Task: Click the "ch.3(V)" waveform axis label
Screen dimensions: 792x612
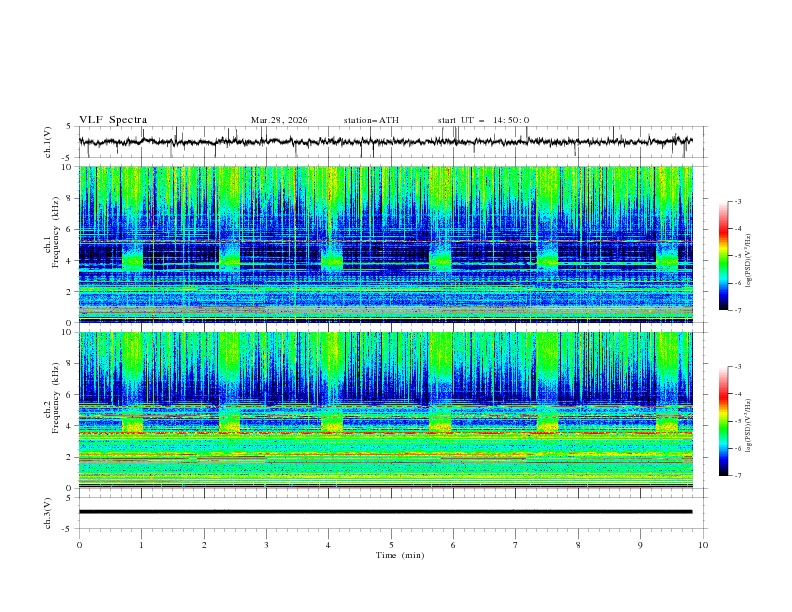Action: [48, 513]
